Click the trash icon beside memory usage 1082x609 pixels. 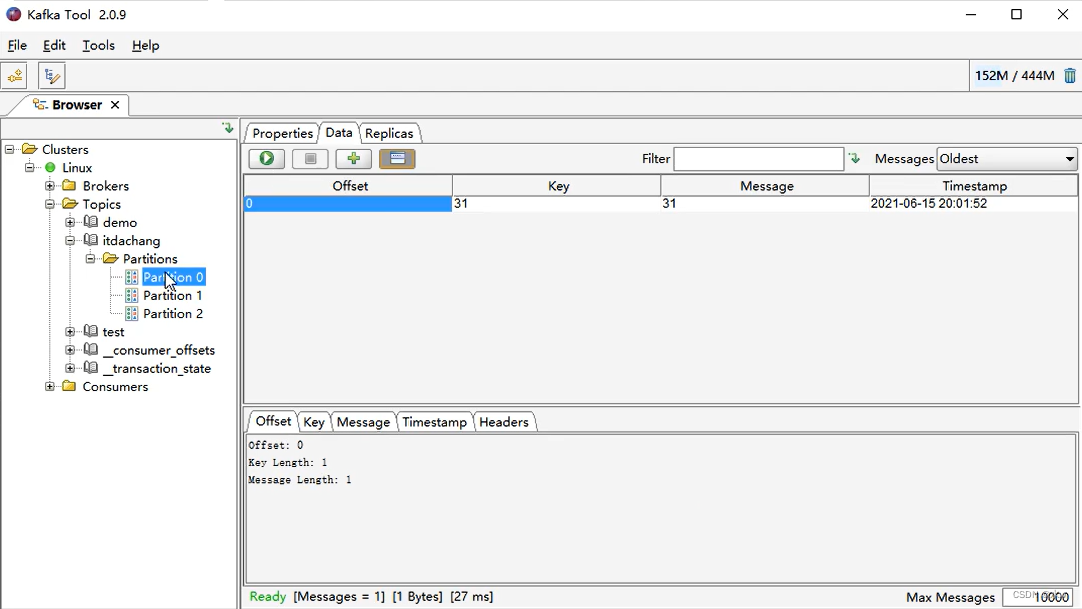1070,75
